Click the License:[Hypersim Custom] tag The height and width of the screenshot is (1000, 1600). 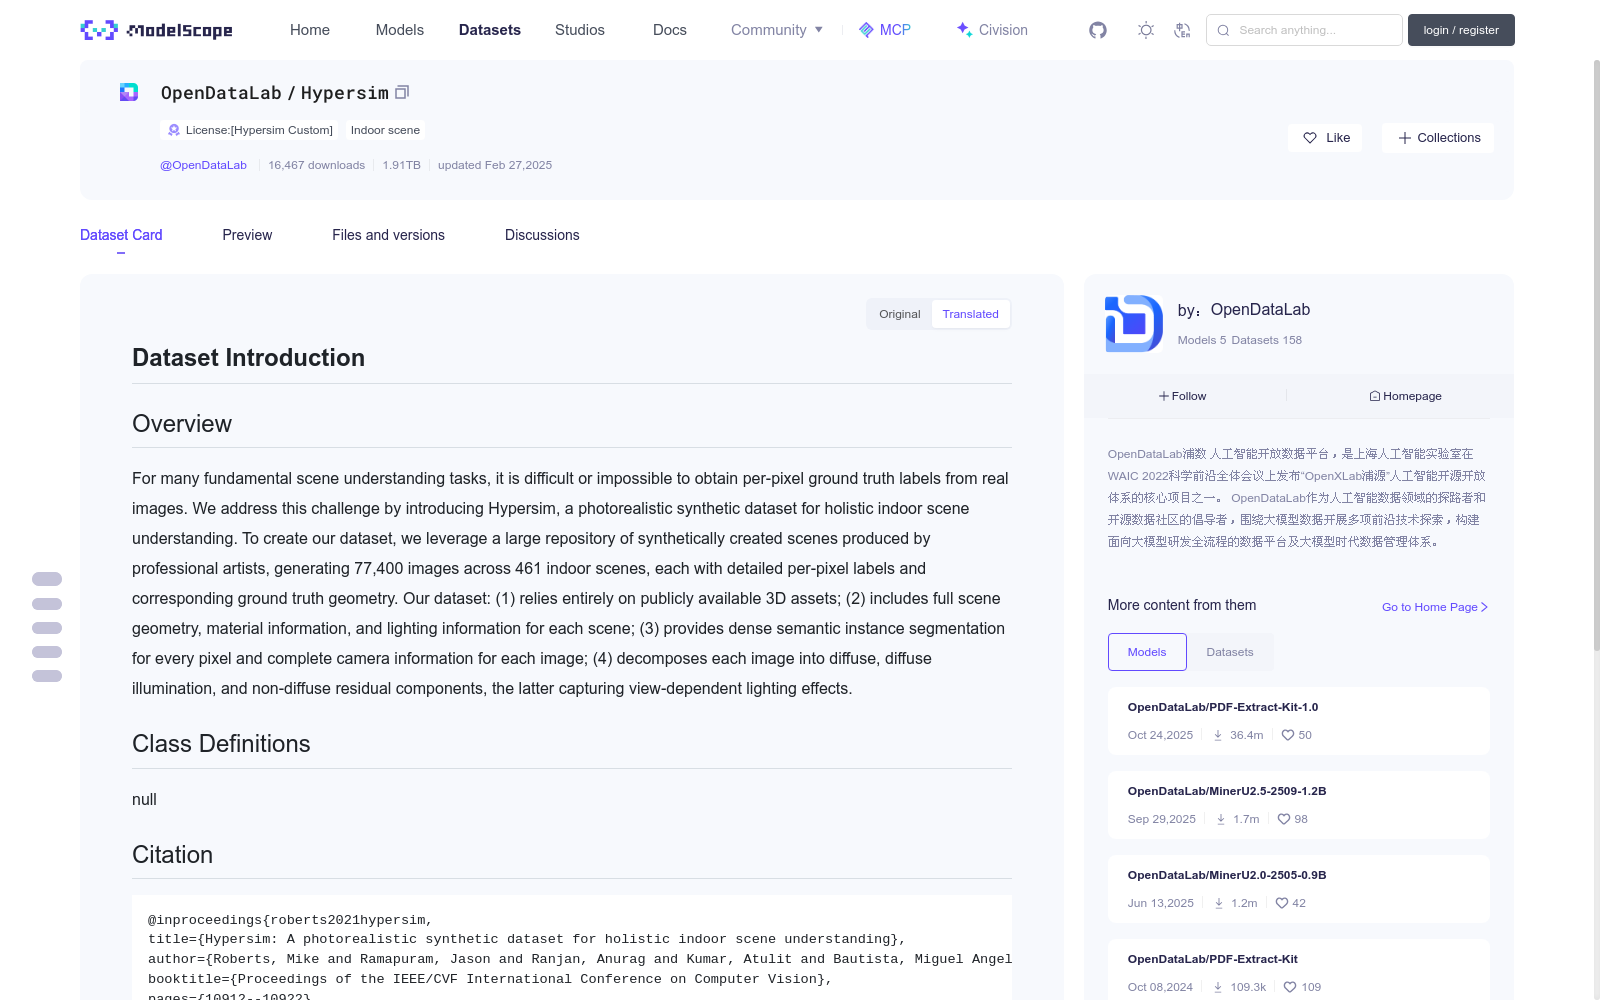[250, 130]
